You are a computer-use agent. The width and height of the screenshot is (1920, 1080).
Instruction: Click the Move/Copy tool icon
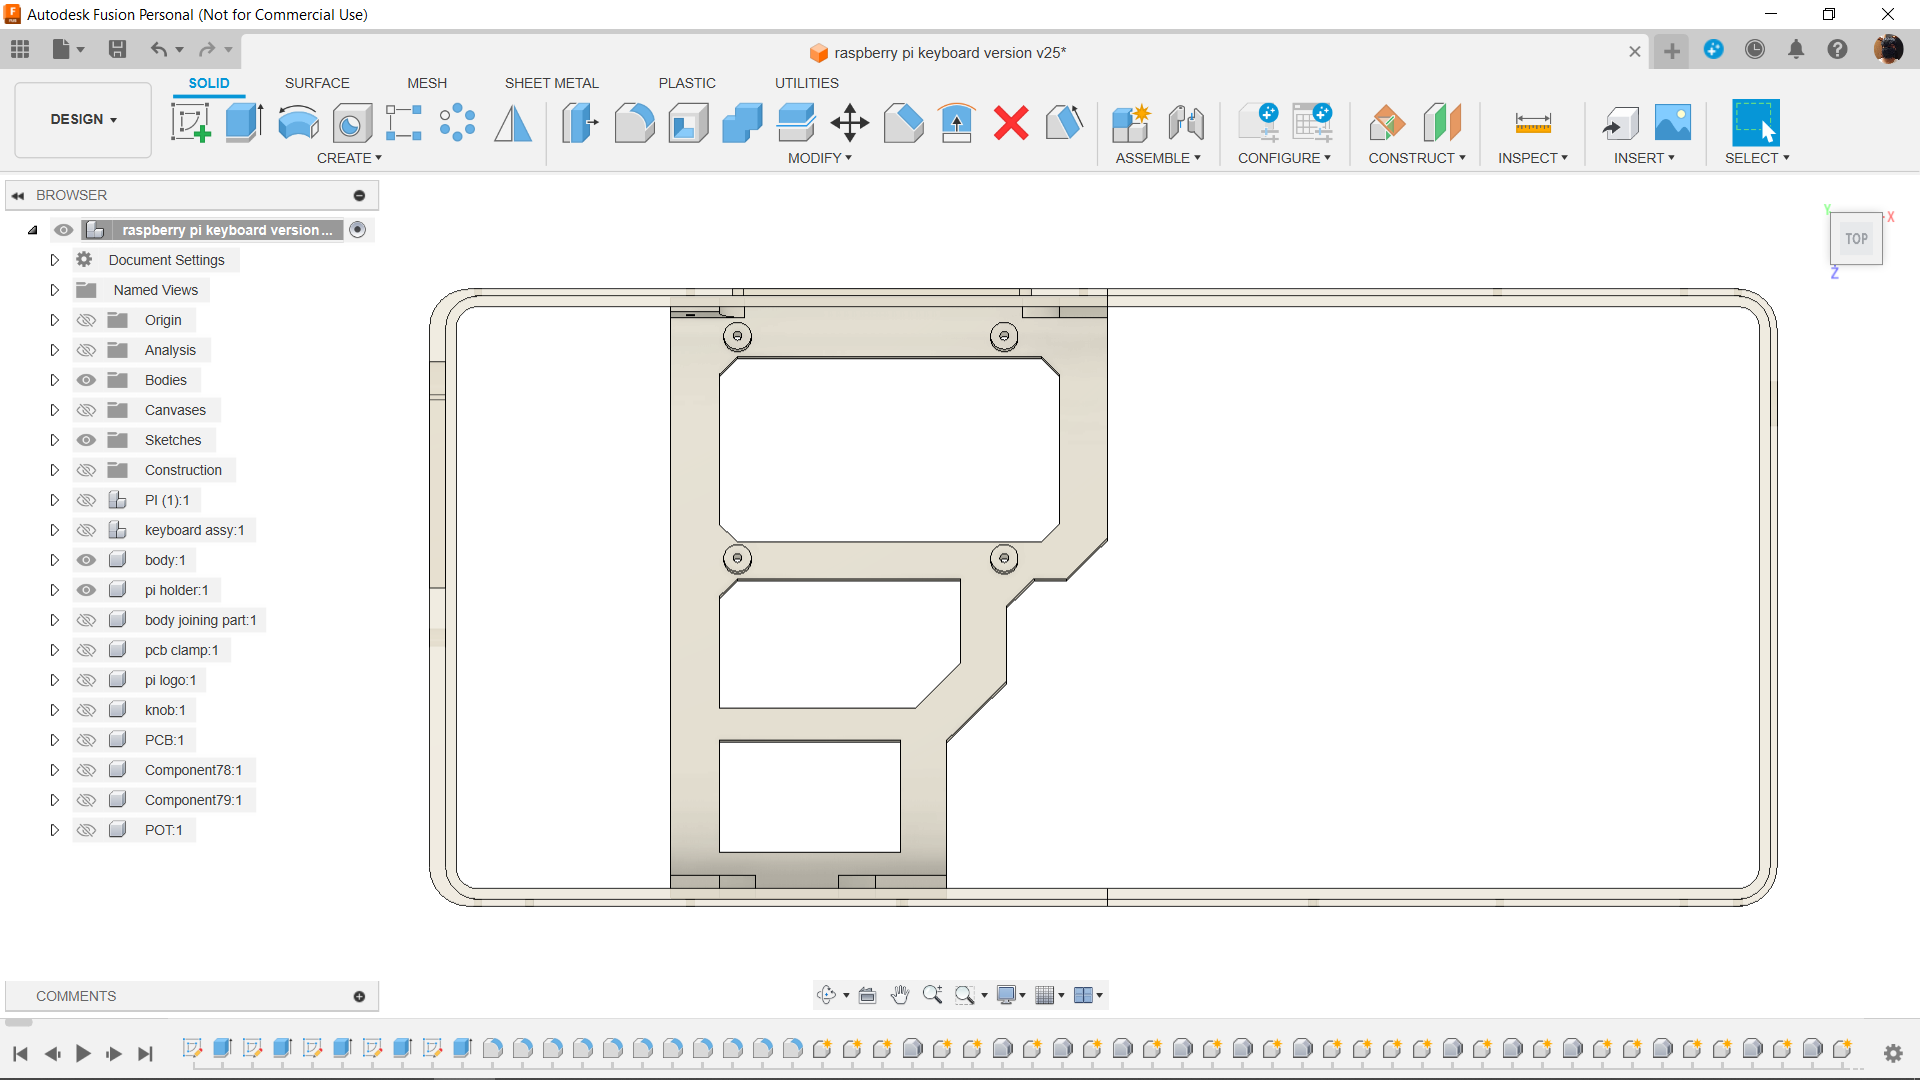(848, 123)
